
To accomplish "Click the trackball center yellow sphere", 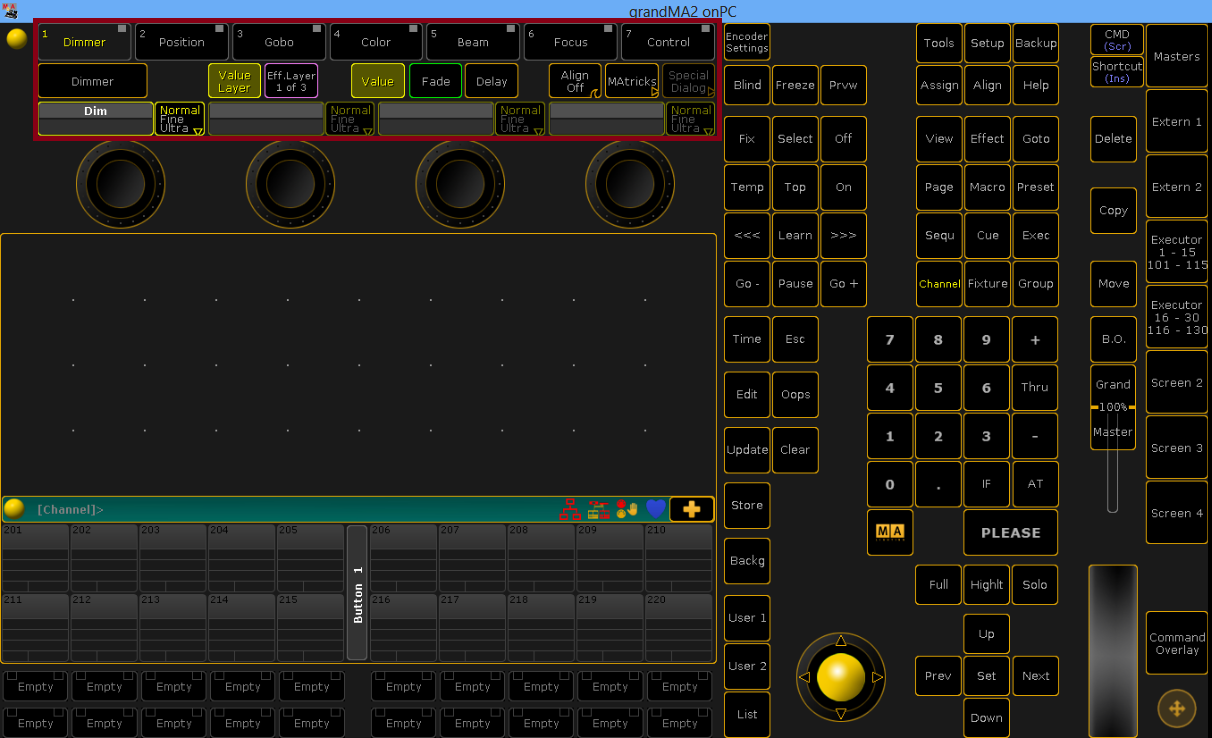I will click(x=841, y=677).
